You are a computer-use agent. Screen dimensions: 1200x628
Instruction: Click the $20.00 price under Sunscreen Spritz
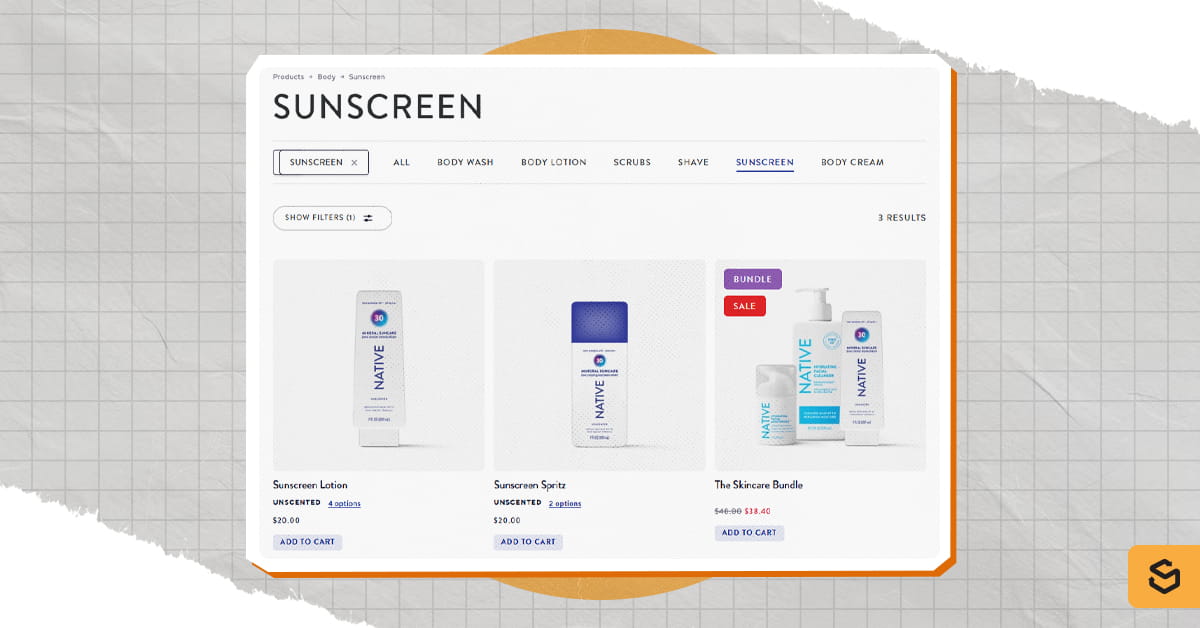[x=507, y=521]
